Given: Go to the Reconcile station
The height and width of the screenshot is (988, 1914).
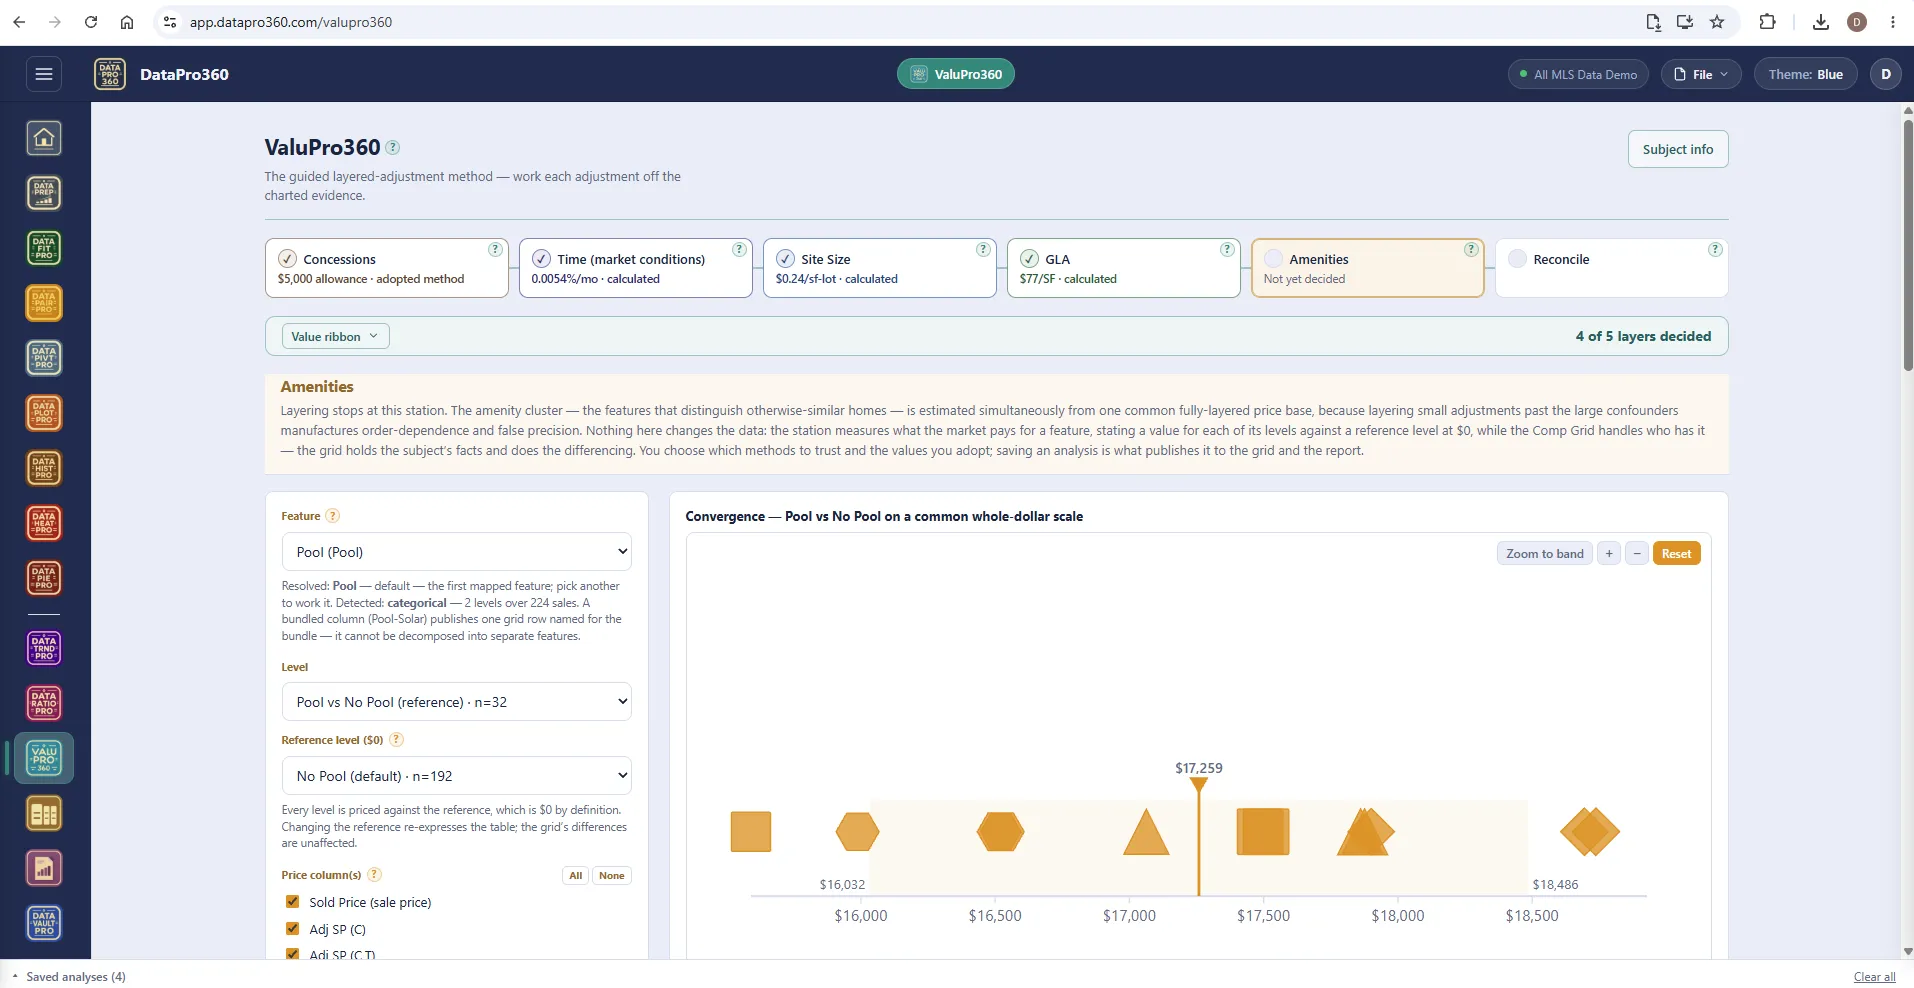Looking at the screenshot, I should 1611,268.
